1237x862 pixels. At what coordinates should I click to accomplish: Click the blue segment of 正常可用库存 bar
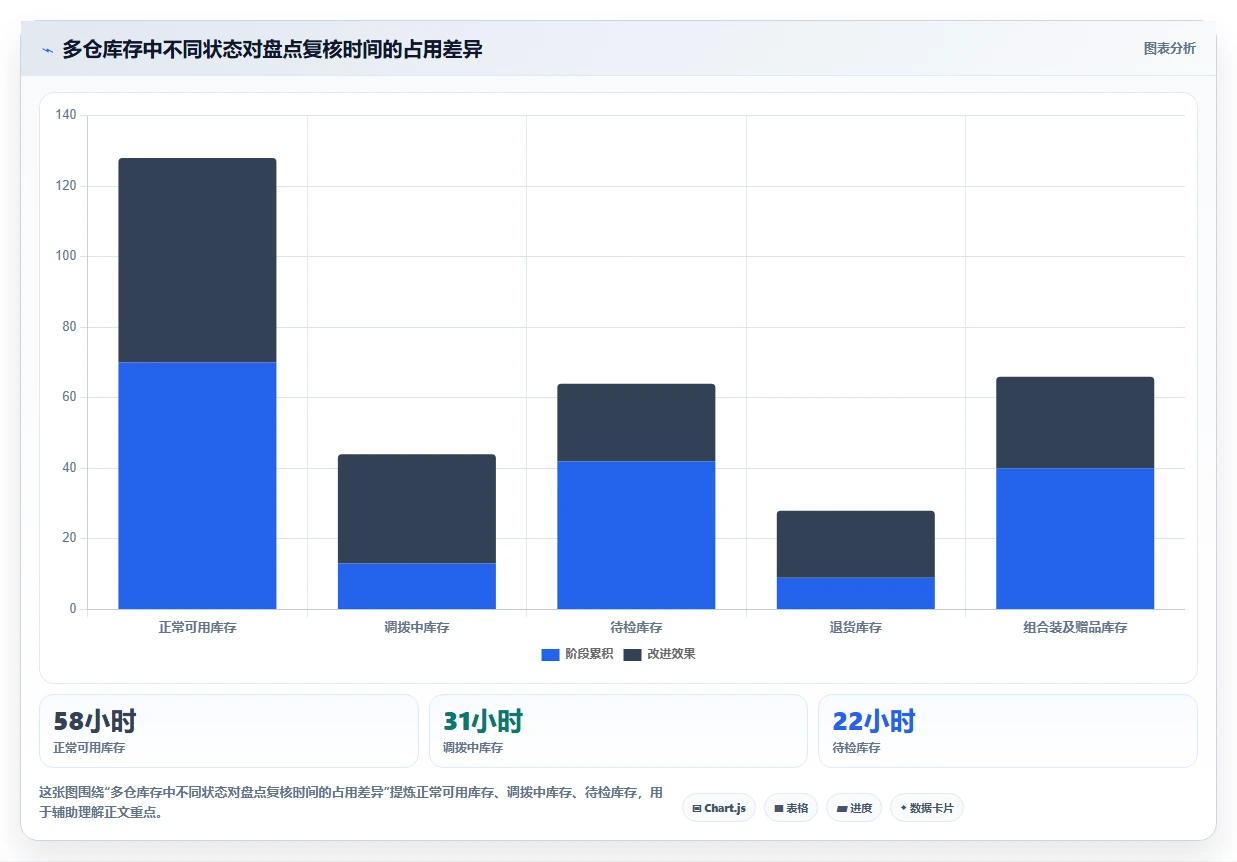pos(197,485)
